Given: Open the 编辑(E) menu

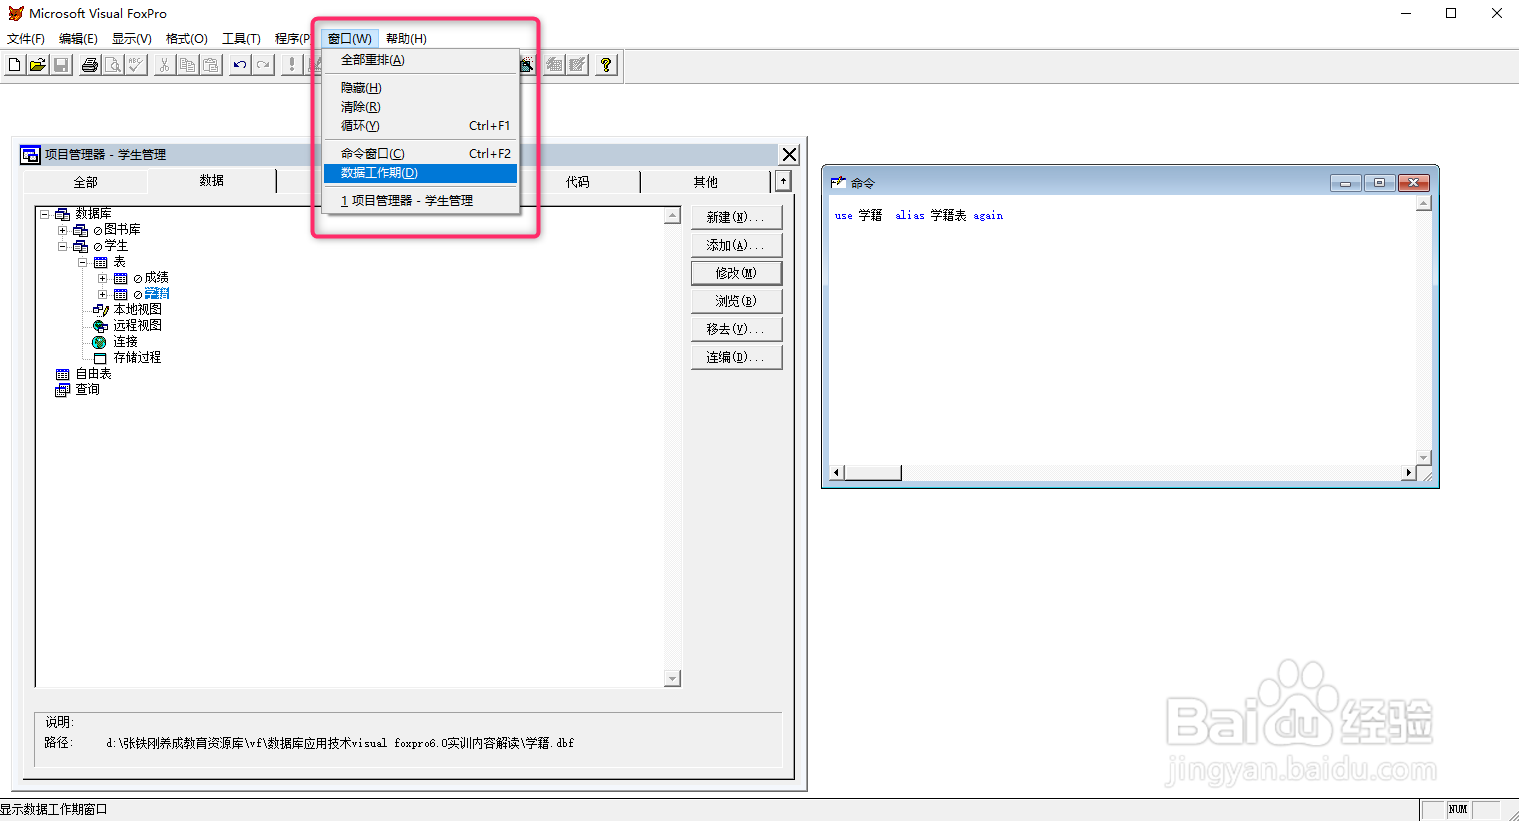Looking at the screenshot, I should (x=78, y=39).
